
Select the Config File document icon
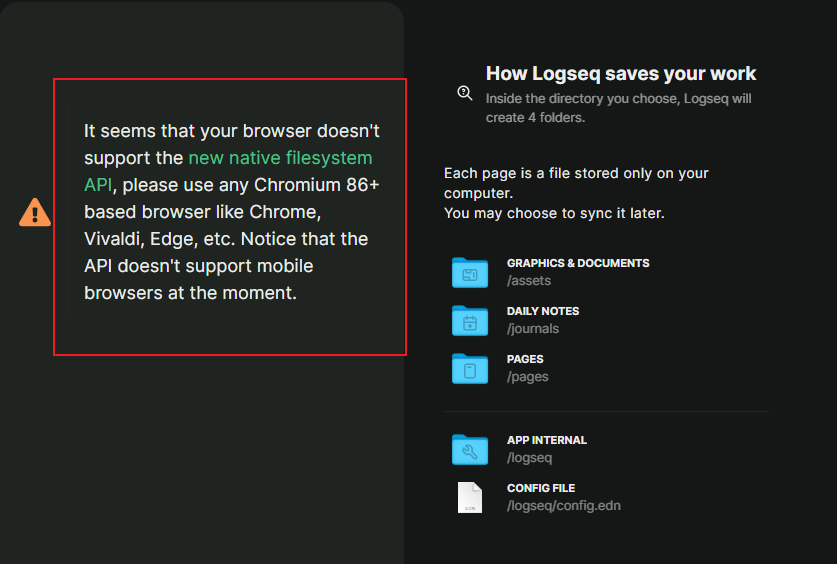(x=470, y=498)
